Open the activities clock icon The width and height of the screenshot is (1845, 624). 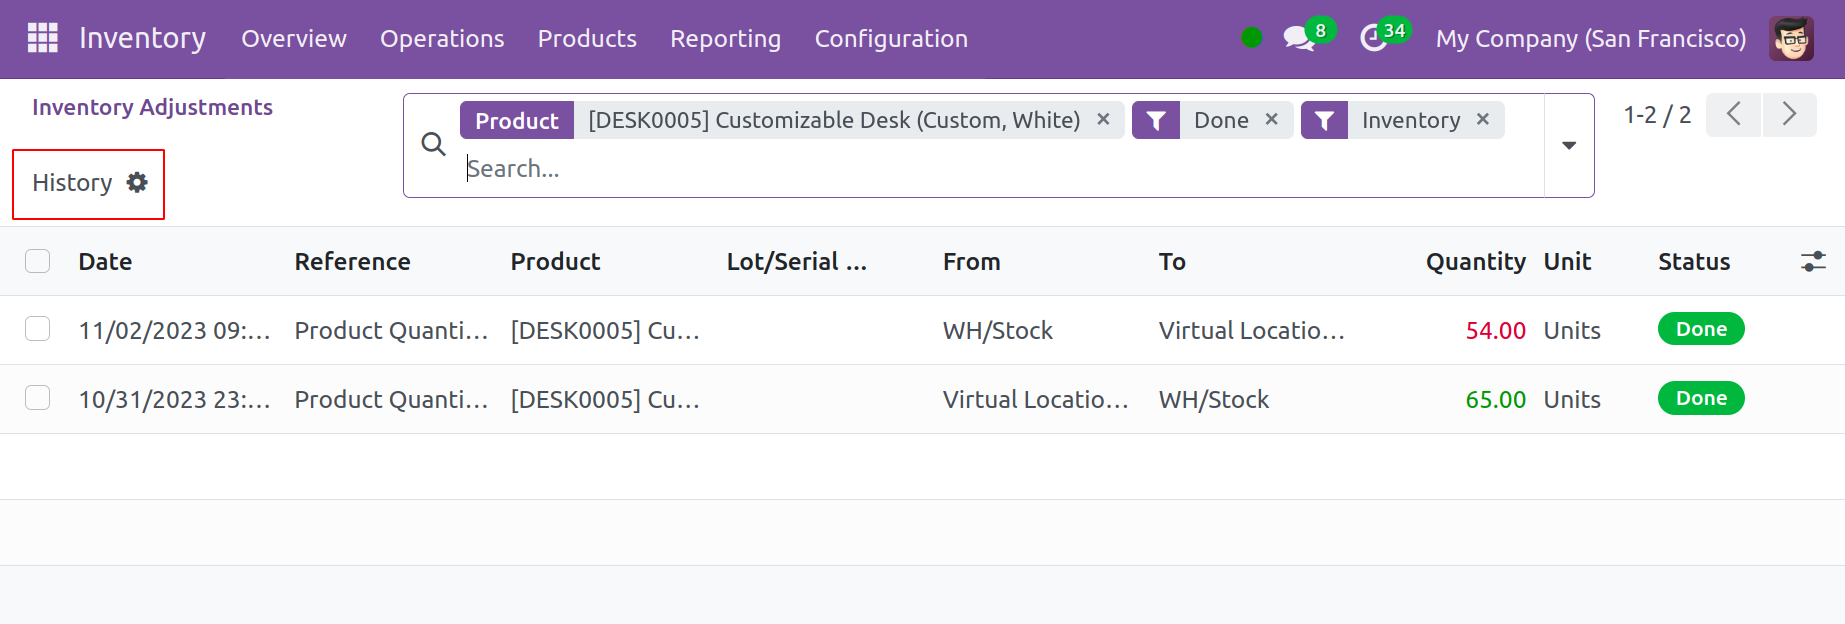tap(1374, 39)
